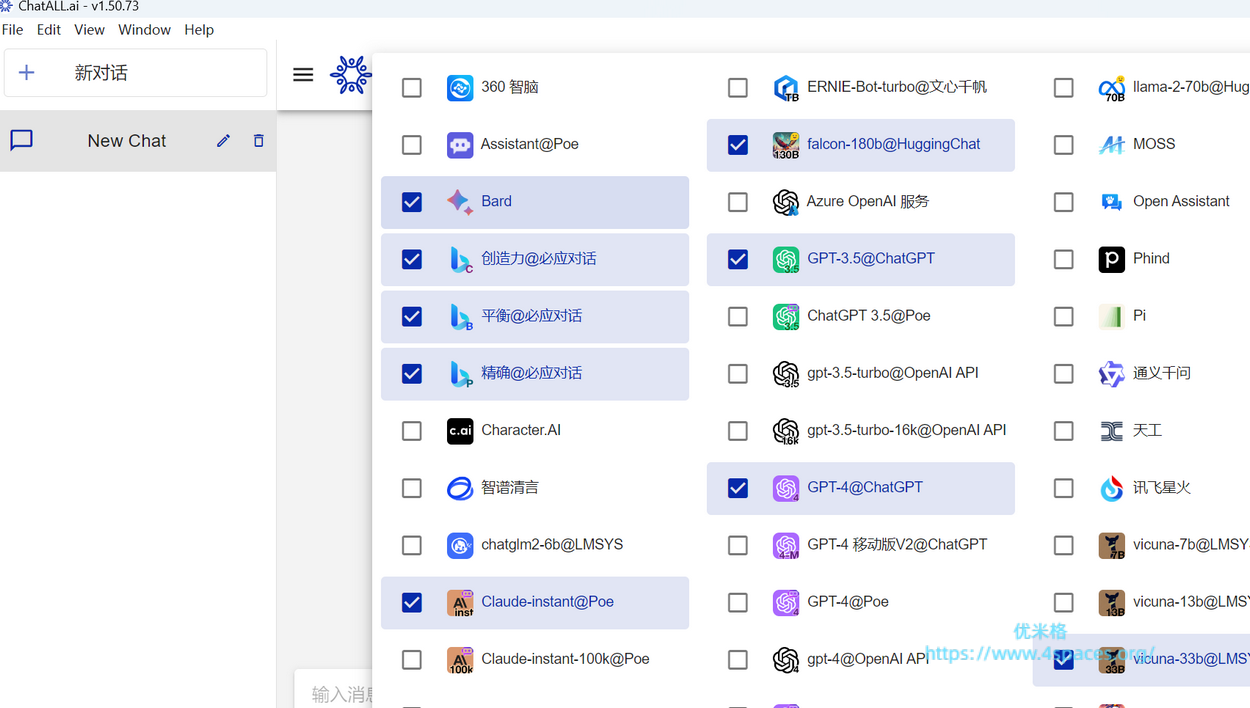
Task: Disable the Claude-instant@Poe checkbox
Action: tap(412, 603)
